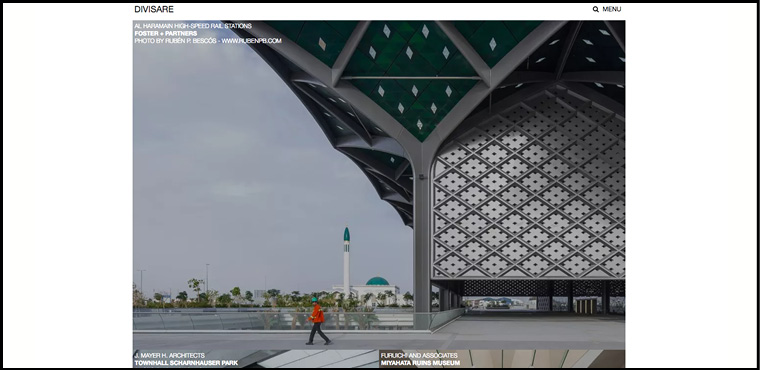Viewport: 760px width, 370px height.
Task: Click Furuichi and Associates label
Action: (x=419, y=355)
